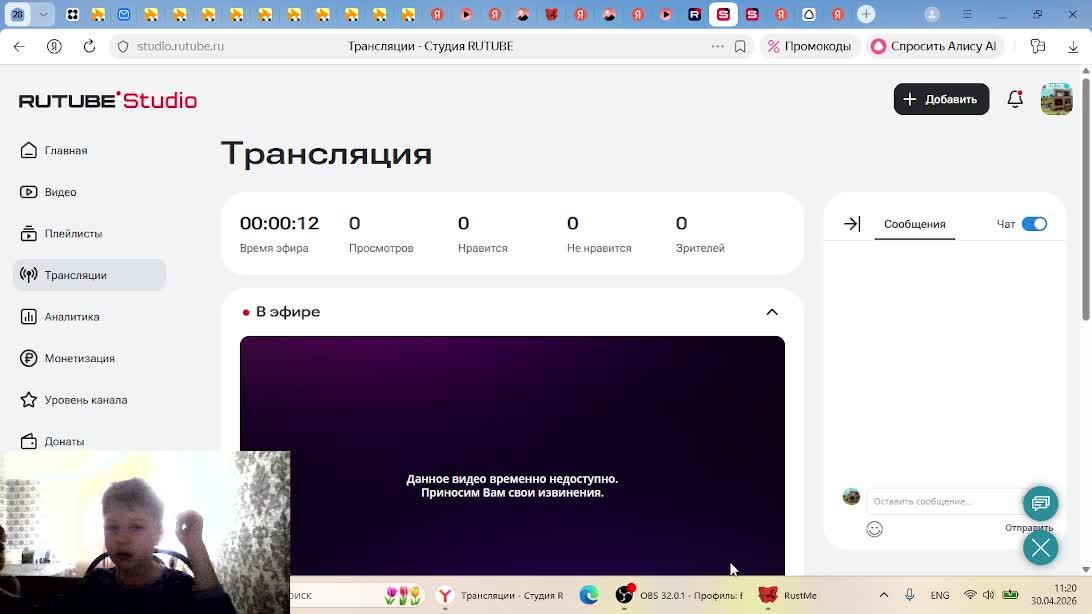Select Трансляции sidebar item
The width and height of the screenshot is (1092, 614).
[89, 275]
